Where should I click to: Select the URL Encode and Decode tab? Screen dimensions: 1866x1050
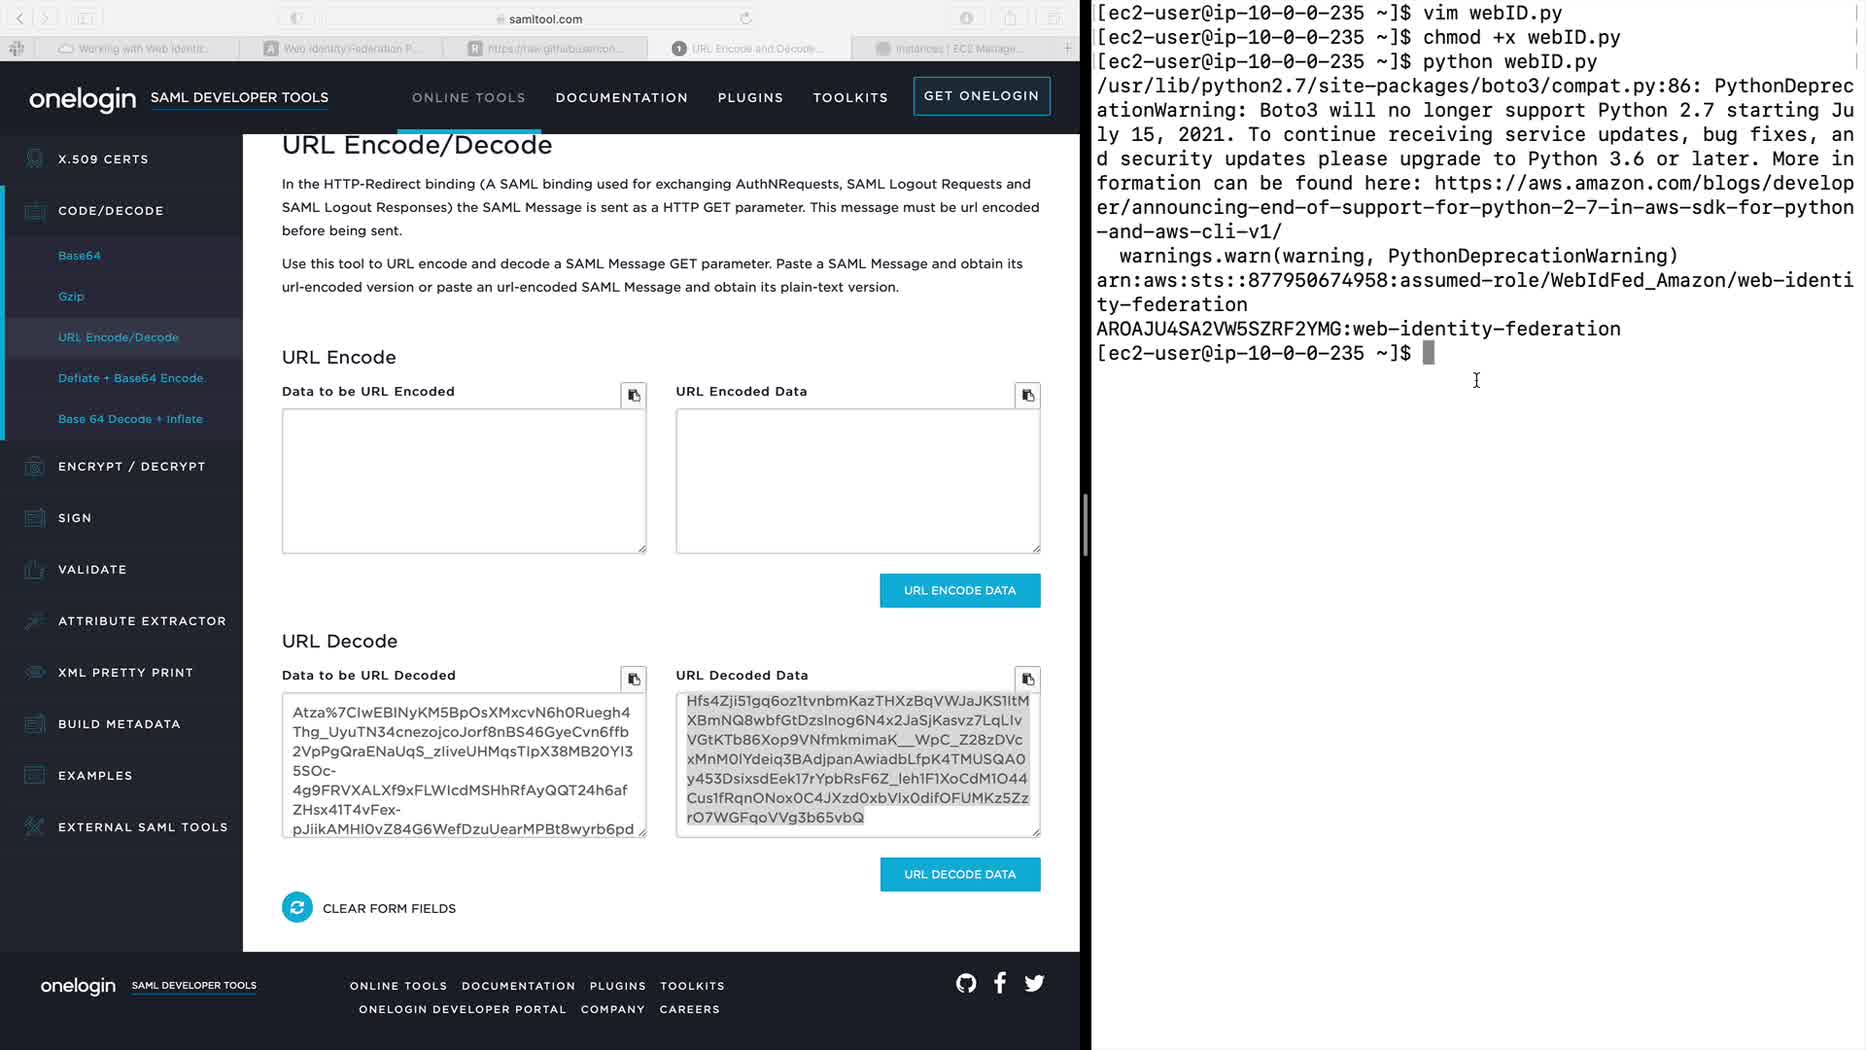[749, 48]
